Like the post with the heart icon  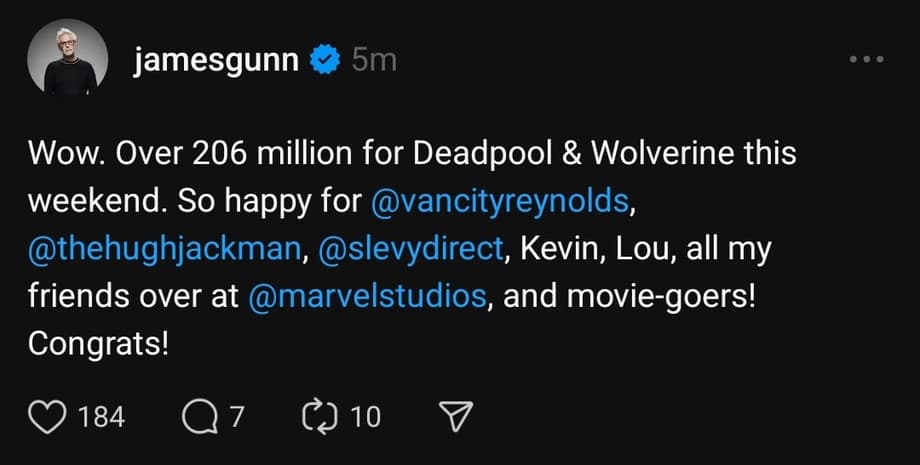click(x=46, y=416)
